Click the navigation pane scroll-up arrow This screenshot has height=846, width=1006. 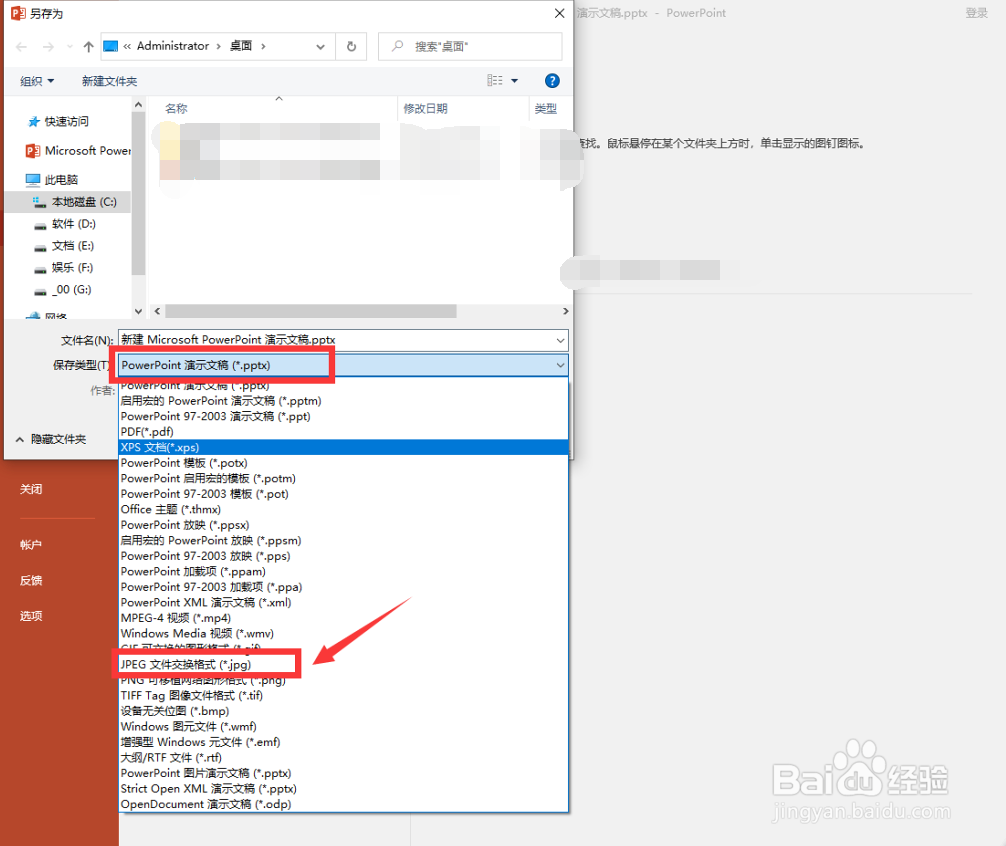click(x=139, y=104)
